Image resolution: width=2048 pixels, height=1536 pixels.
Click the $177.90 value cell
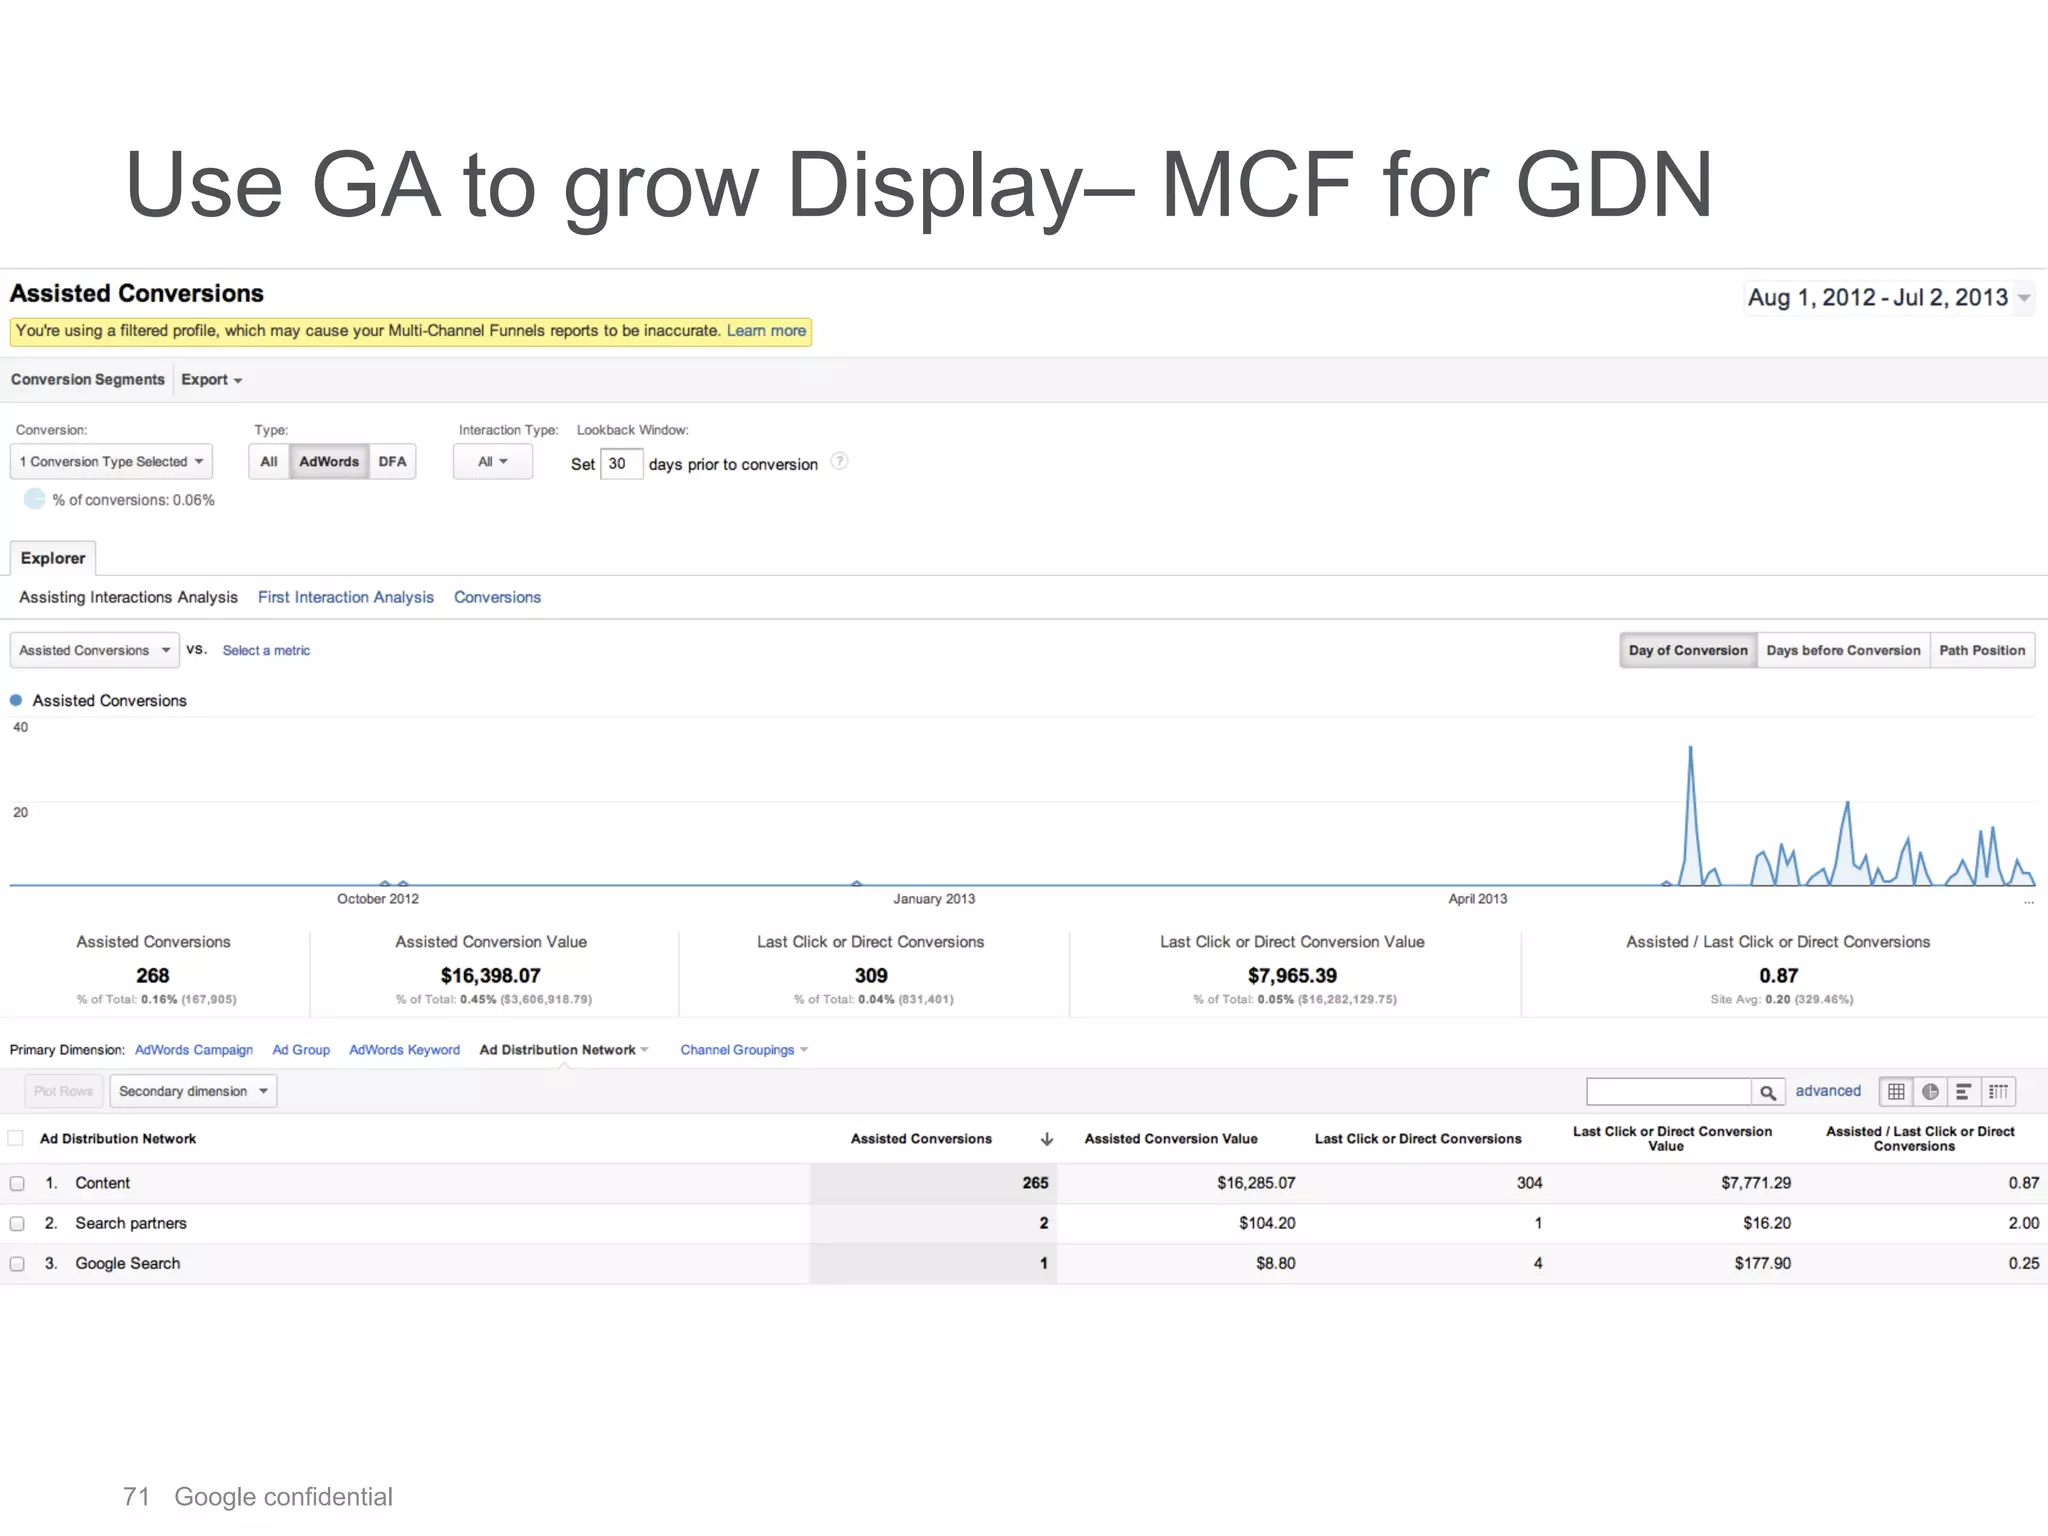click(1762, 1263)
